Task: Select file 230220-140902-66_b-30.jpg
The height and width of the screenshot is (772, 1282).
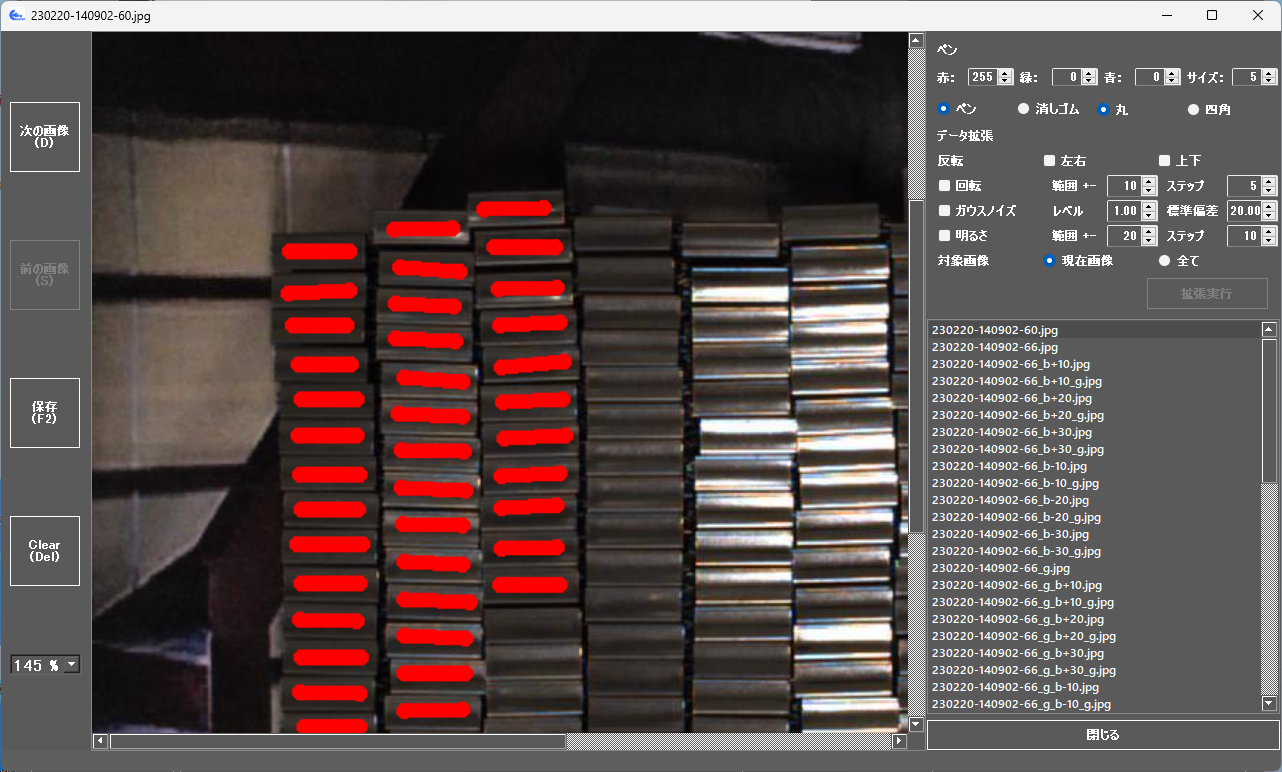Action: 1095,534
